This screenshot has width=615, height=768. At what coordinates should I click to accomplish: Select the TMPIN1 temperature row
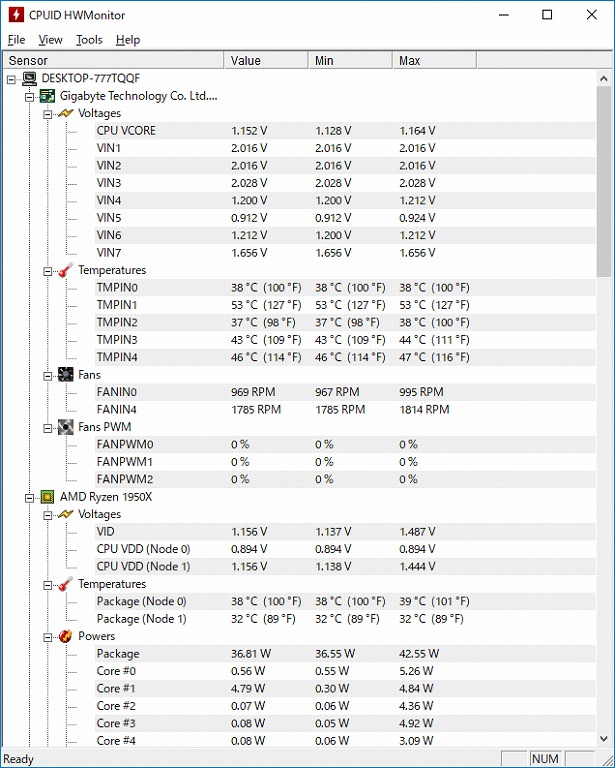pos(345,305)
